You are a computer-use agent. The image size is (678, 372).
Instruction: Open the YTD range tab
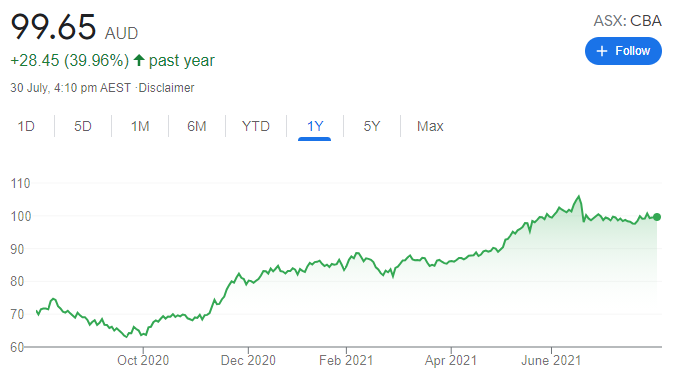click(x=256, y=126)
